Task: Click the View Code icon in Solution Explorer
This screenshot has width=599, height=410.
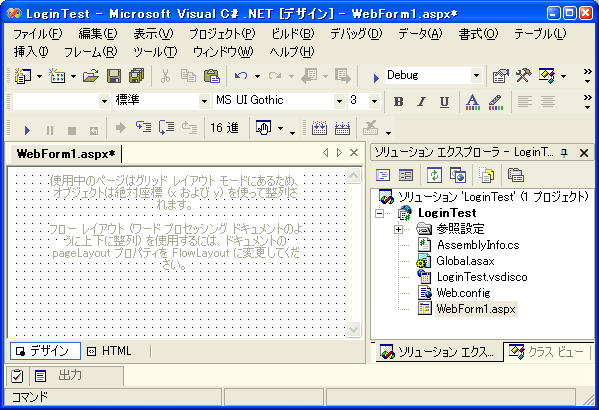Action: click(x=383, y=175)
